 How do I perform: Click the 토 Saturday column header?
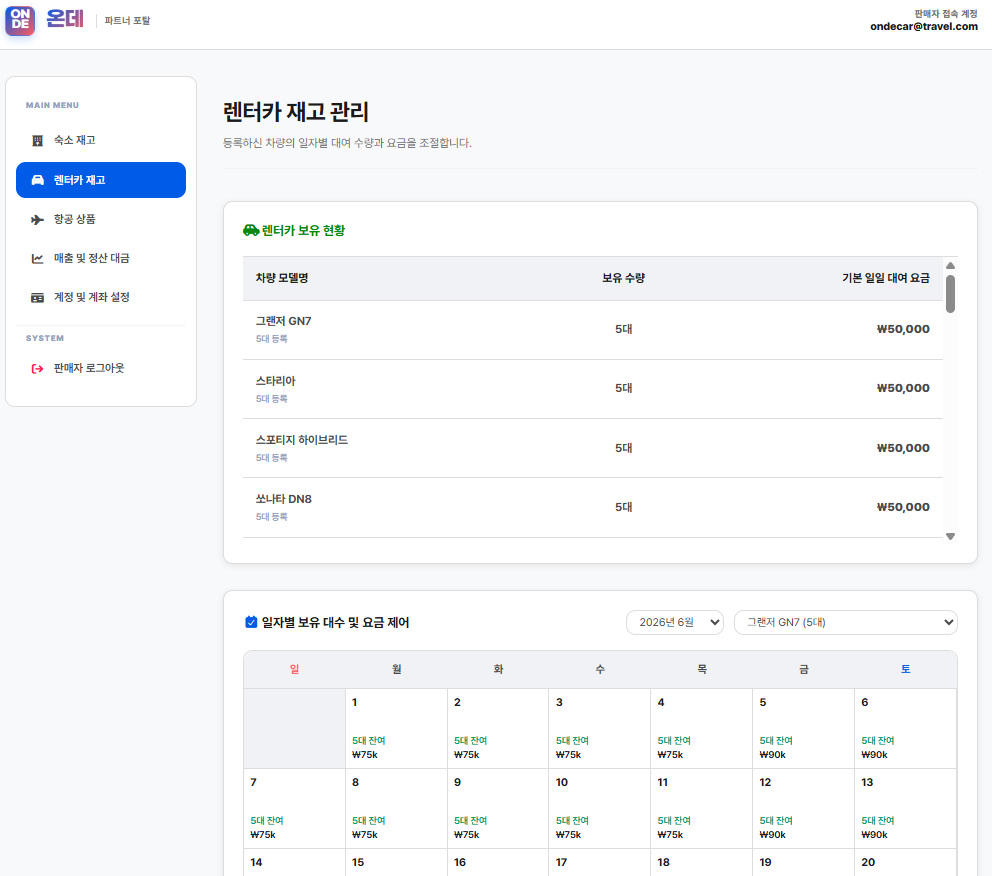click(905, 669)
